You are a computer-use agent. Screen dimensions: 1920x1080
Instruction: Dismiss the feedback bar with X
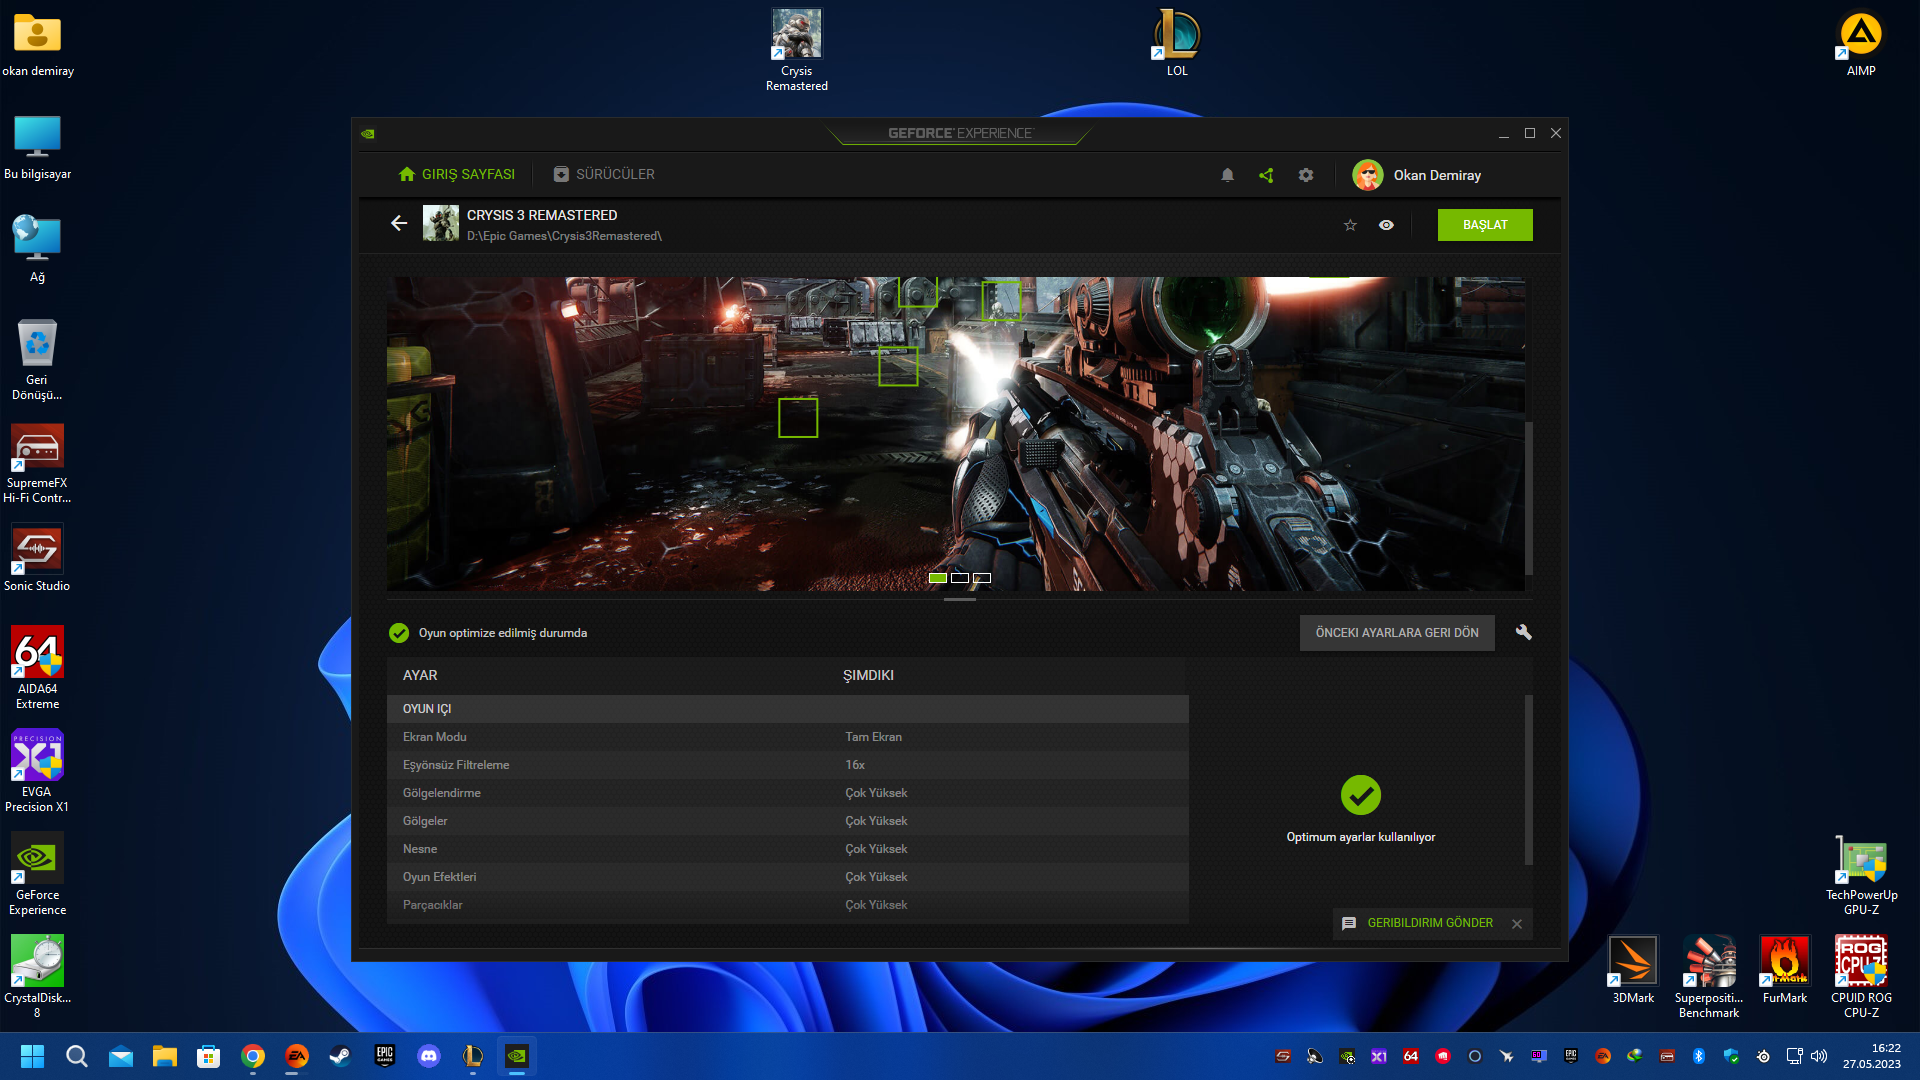[1517, 924]
